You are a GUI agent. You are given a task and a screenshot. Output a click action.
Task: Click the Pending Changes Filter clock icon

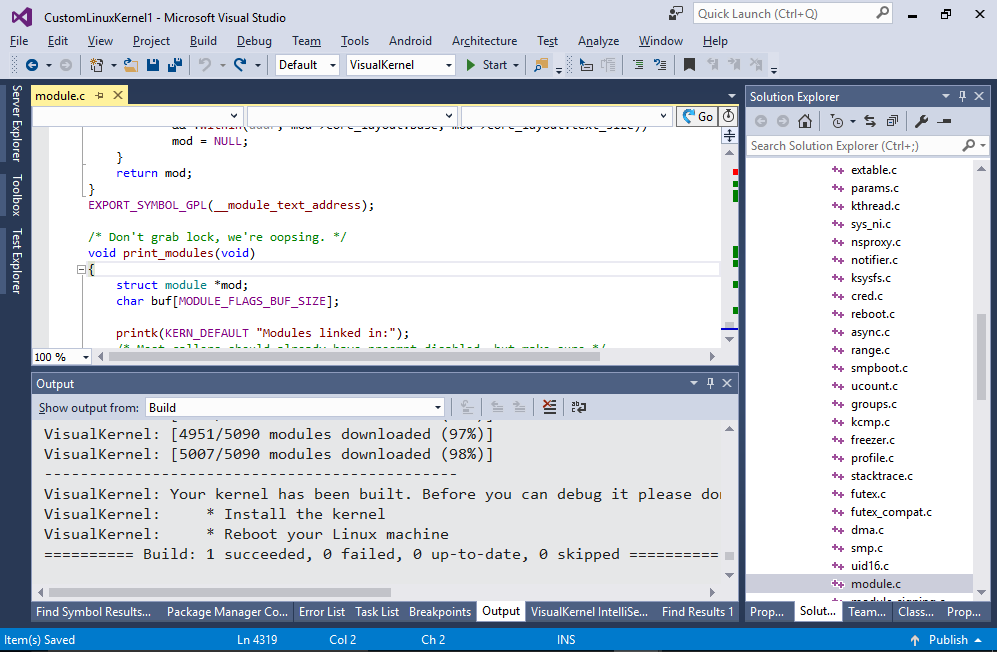tap(837, 121)
